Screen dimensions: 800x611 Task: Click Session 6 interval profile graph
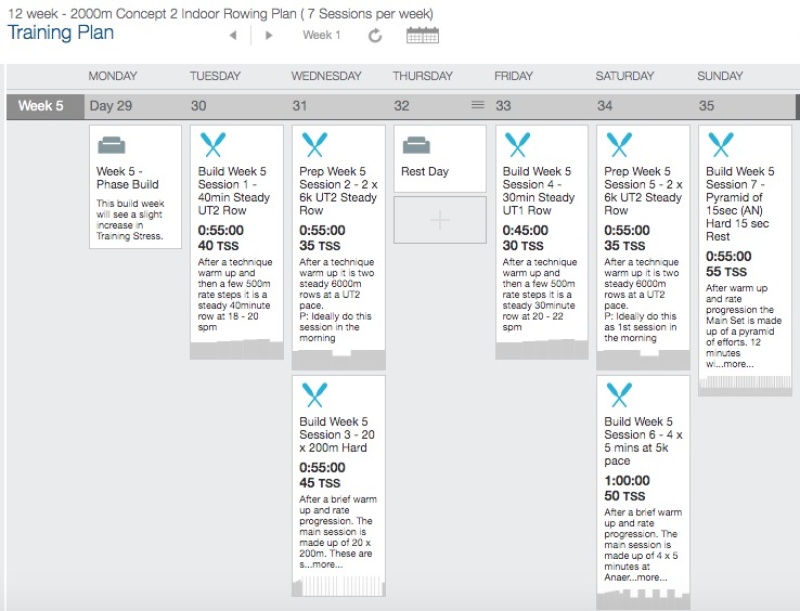[643, 599]
